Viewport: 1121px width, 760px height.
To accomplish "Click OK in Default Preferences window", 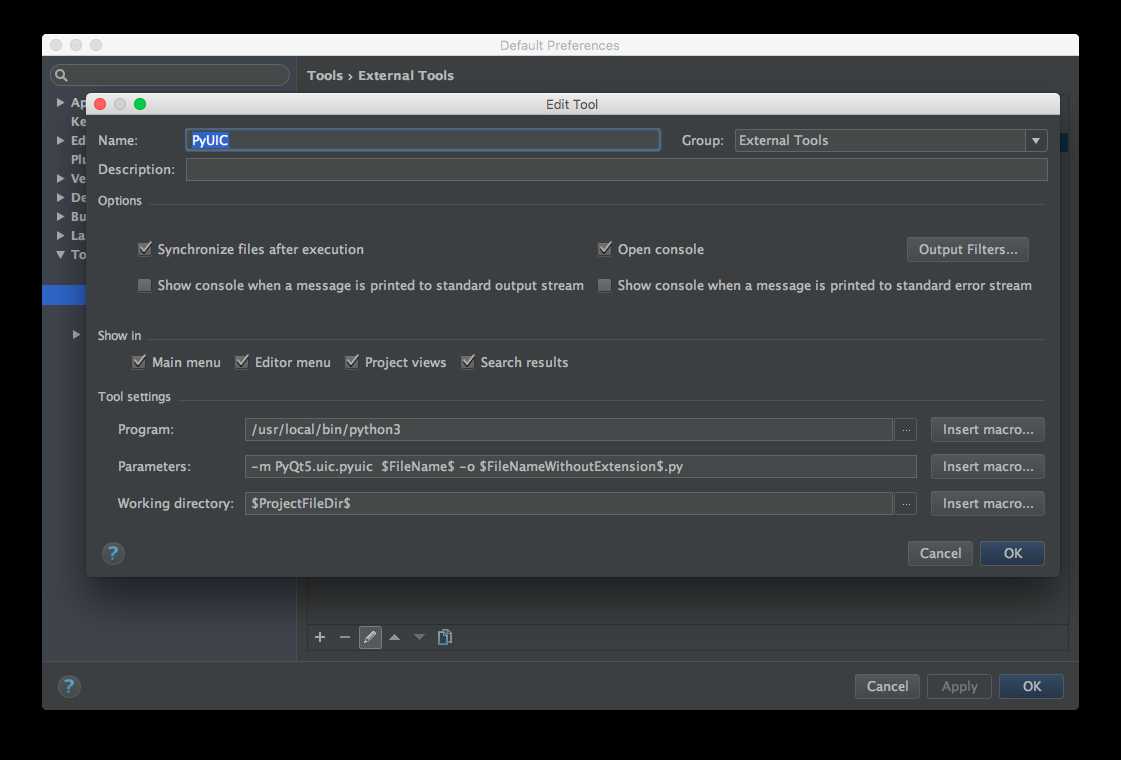I will (1032, 686).
